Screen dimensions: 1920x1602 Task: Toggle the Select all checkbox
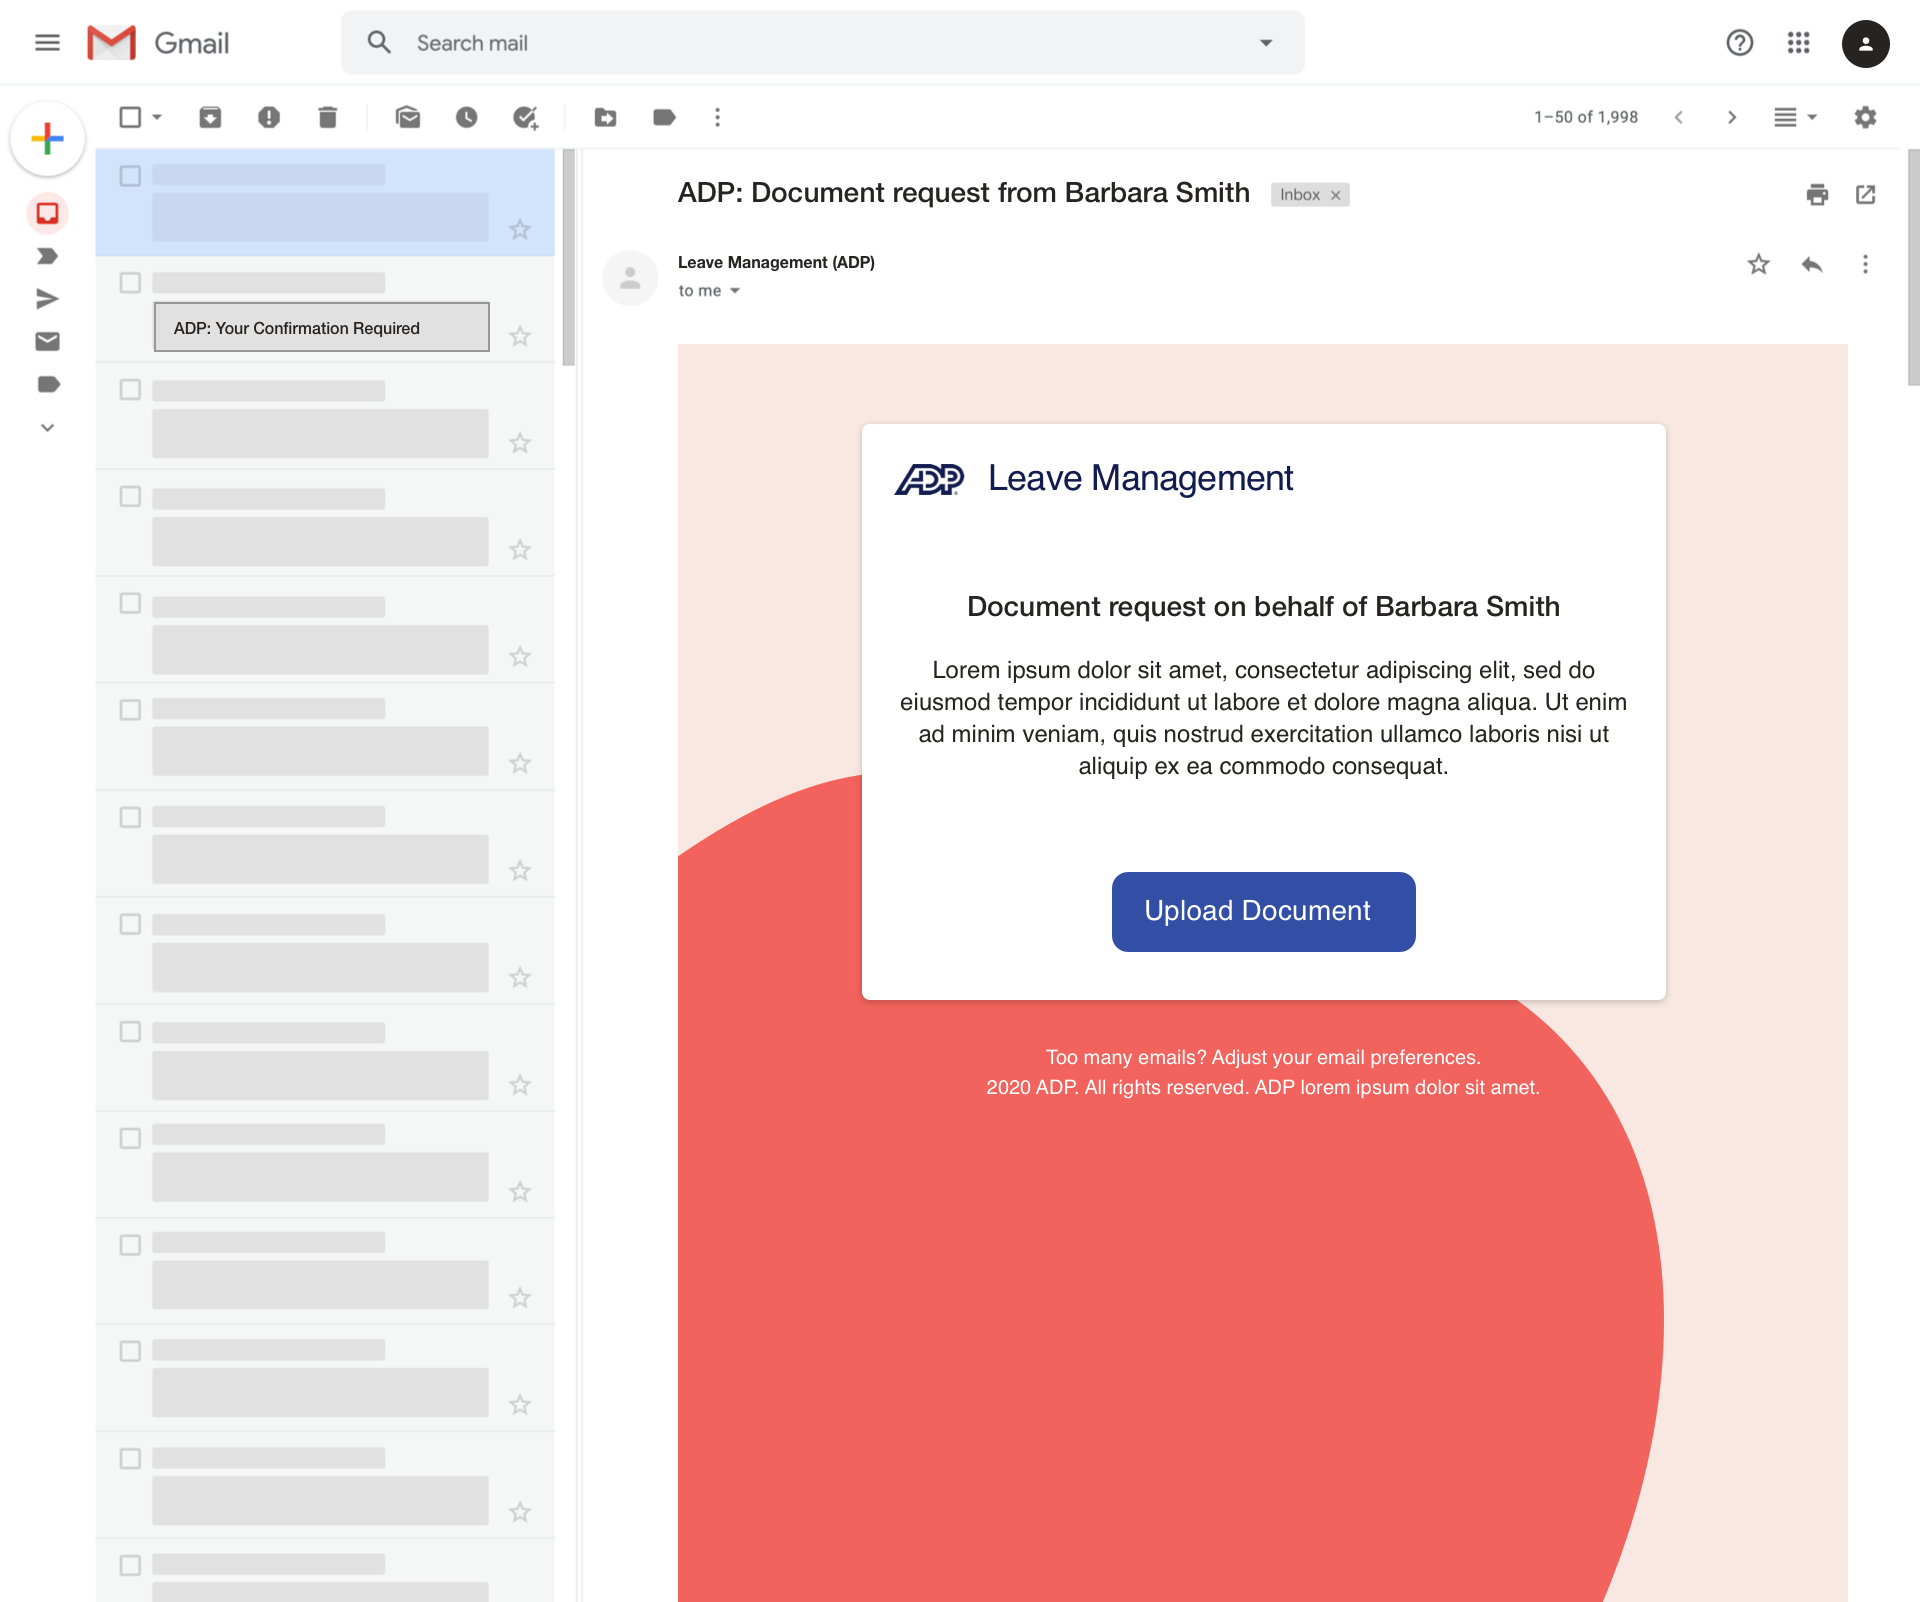pyautogui.click(x=130, y=117)
